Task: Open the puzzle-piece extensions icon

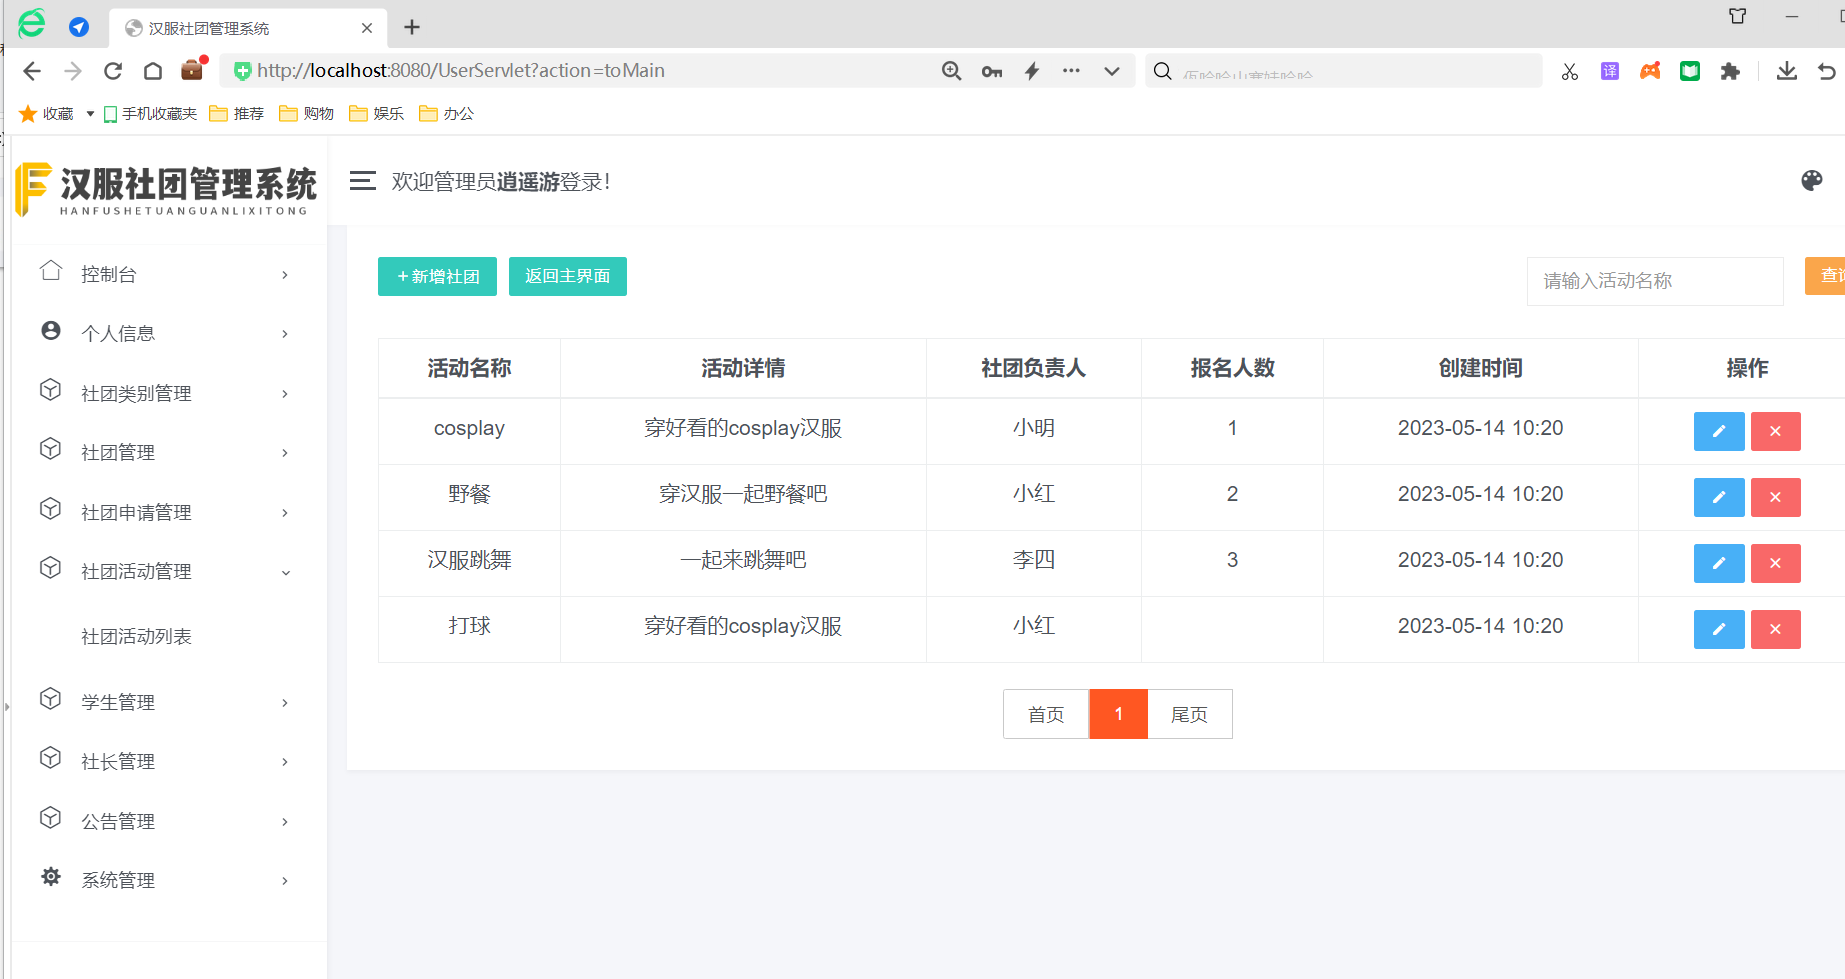Action: 1730,71
